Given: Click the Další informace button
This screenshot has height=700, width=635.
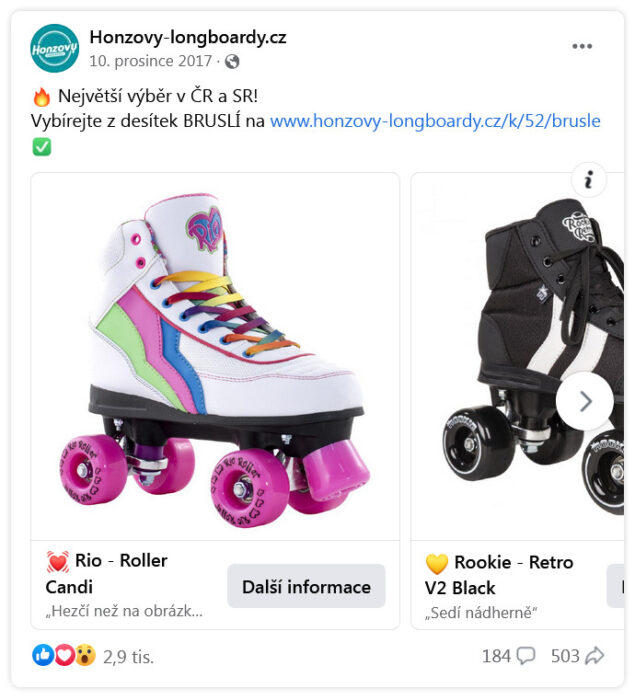Looking at the screenshot, I should [306, 586].
